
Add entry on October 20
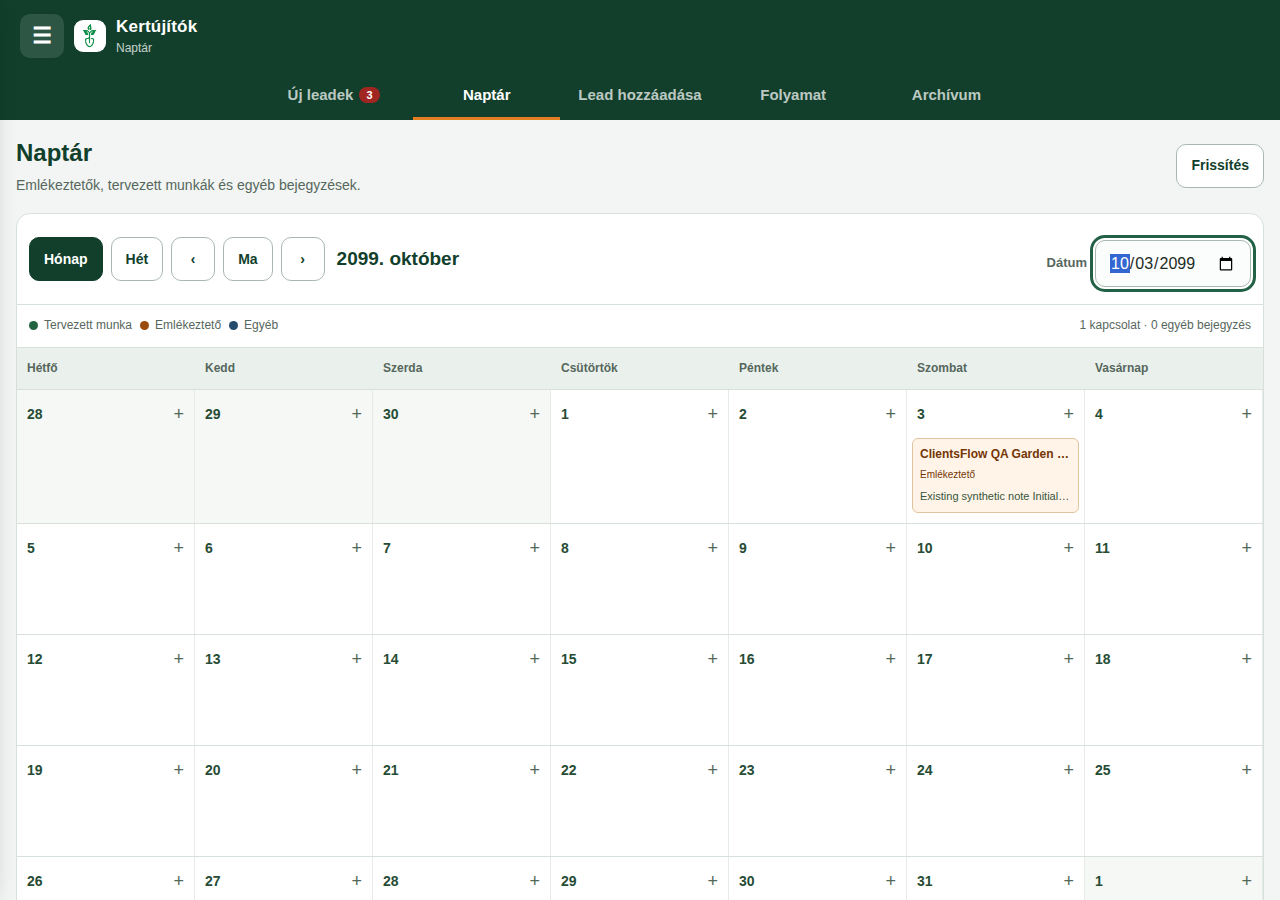click(x=357, y=769)
